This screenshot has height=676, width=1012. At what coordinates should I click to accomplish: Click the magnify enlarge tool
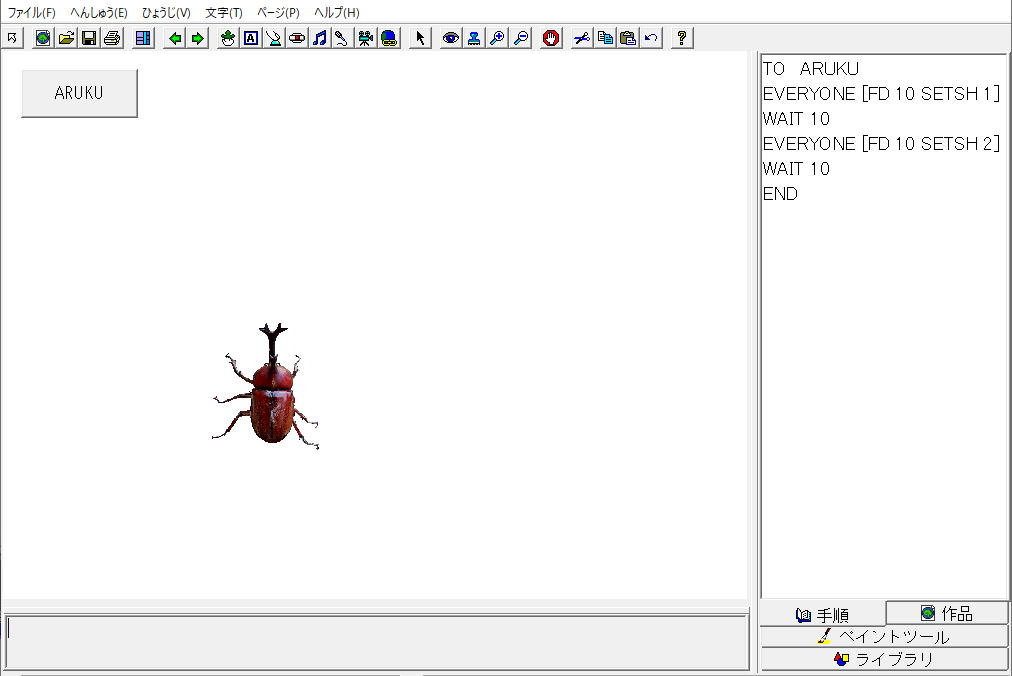[497, 38]
